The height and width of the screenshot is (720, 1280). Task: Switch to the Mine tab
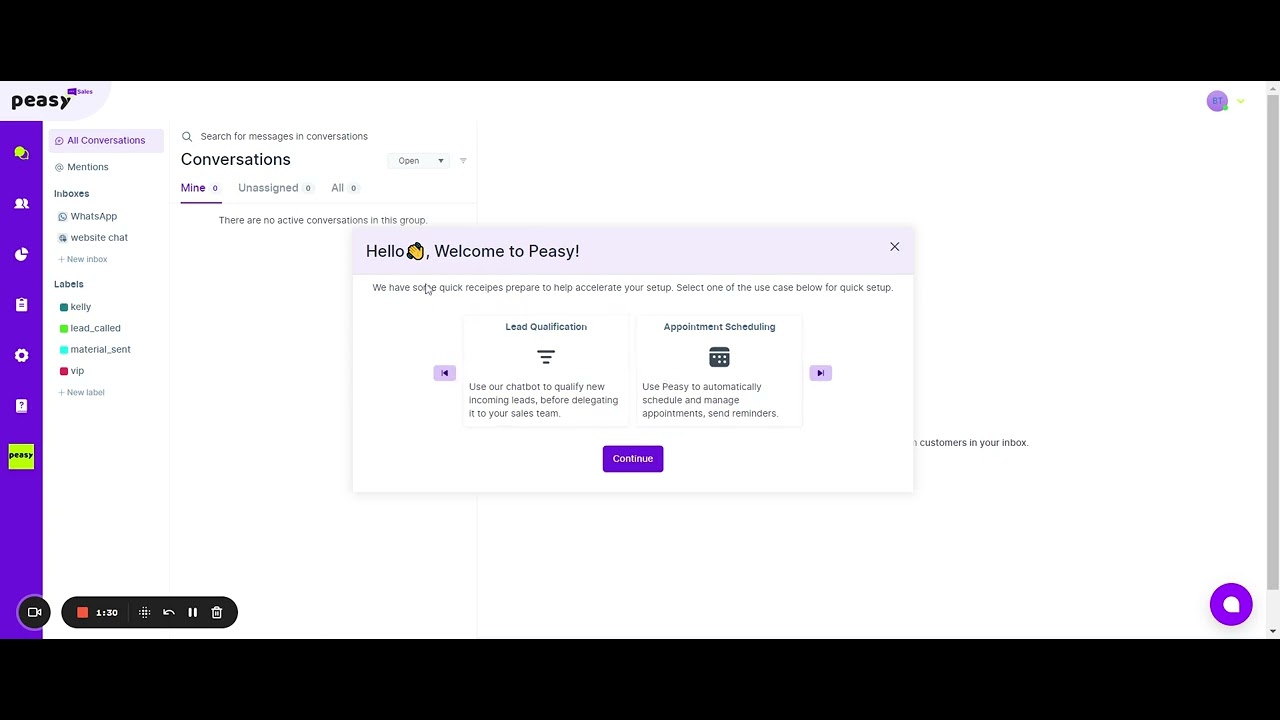(201, 188)
